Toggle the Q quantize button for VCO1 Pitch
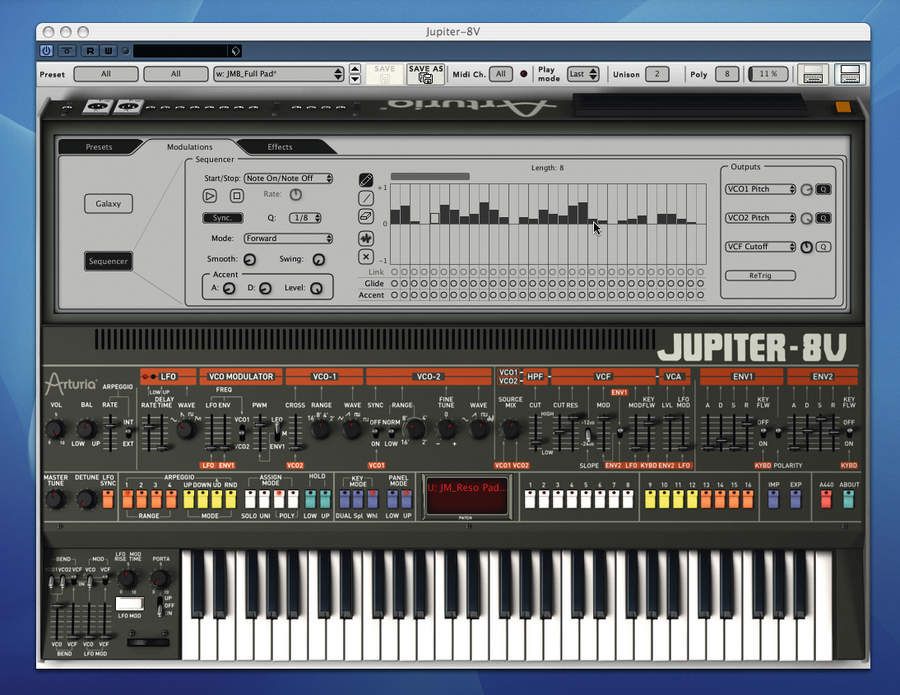Screen dimensions: 900x695 [x=823, y=189]
